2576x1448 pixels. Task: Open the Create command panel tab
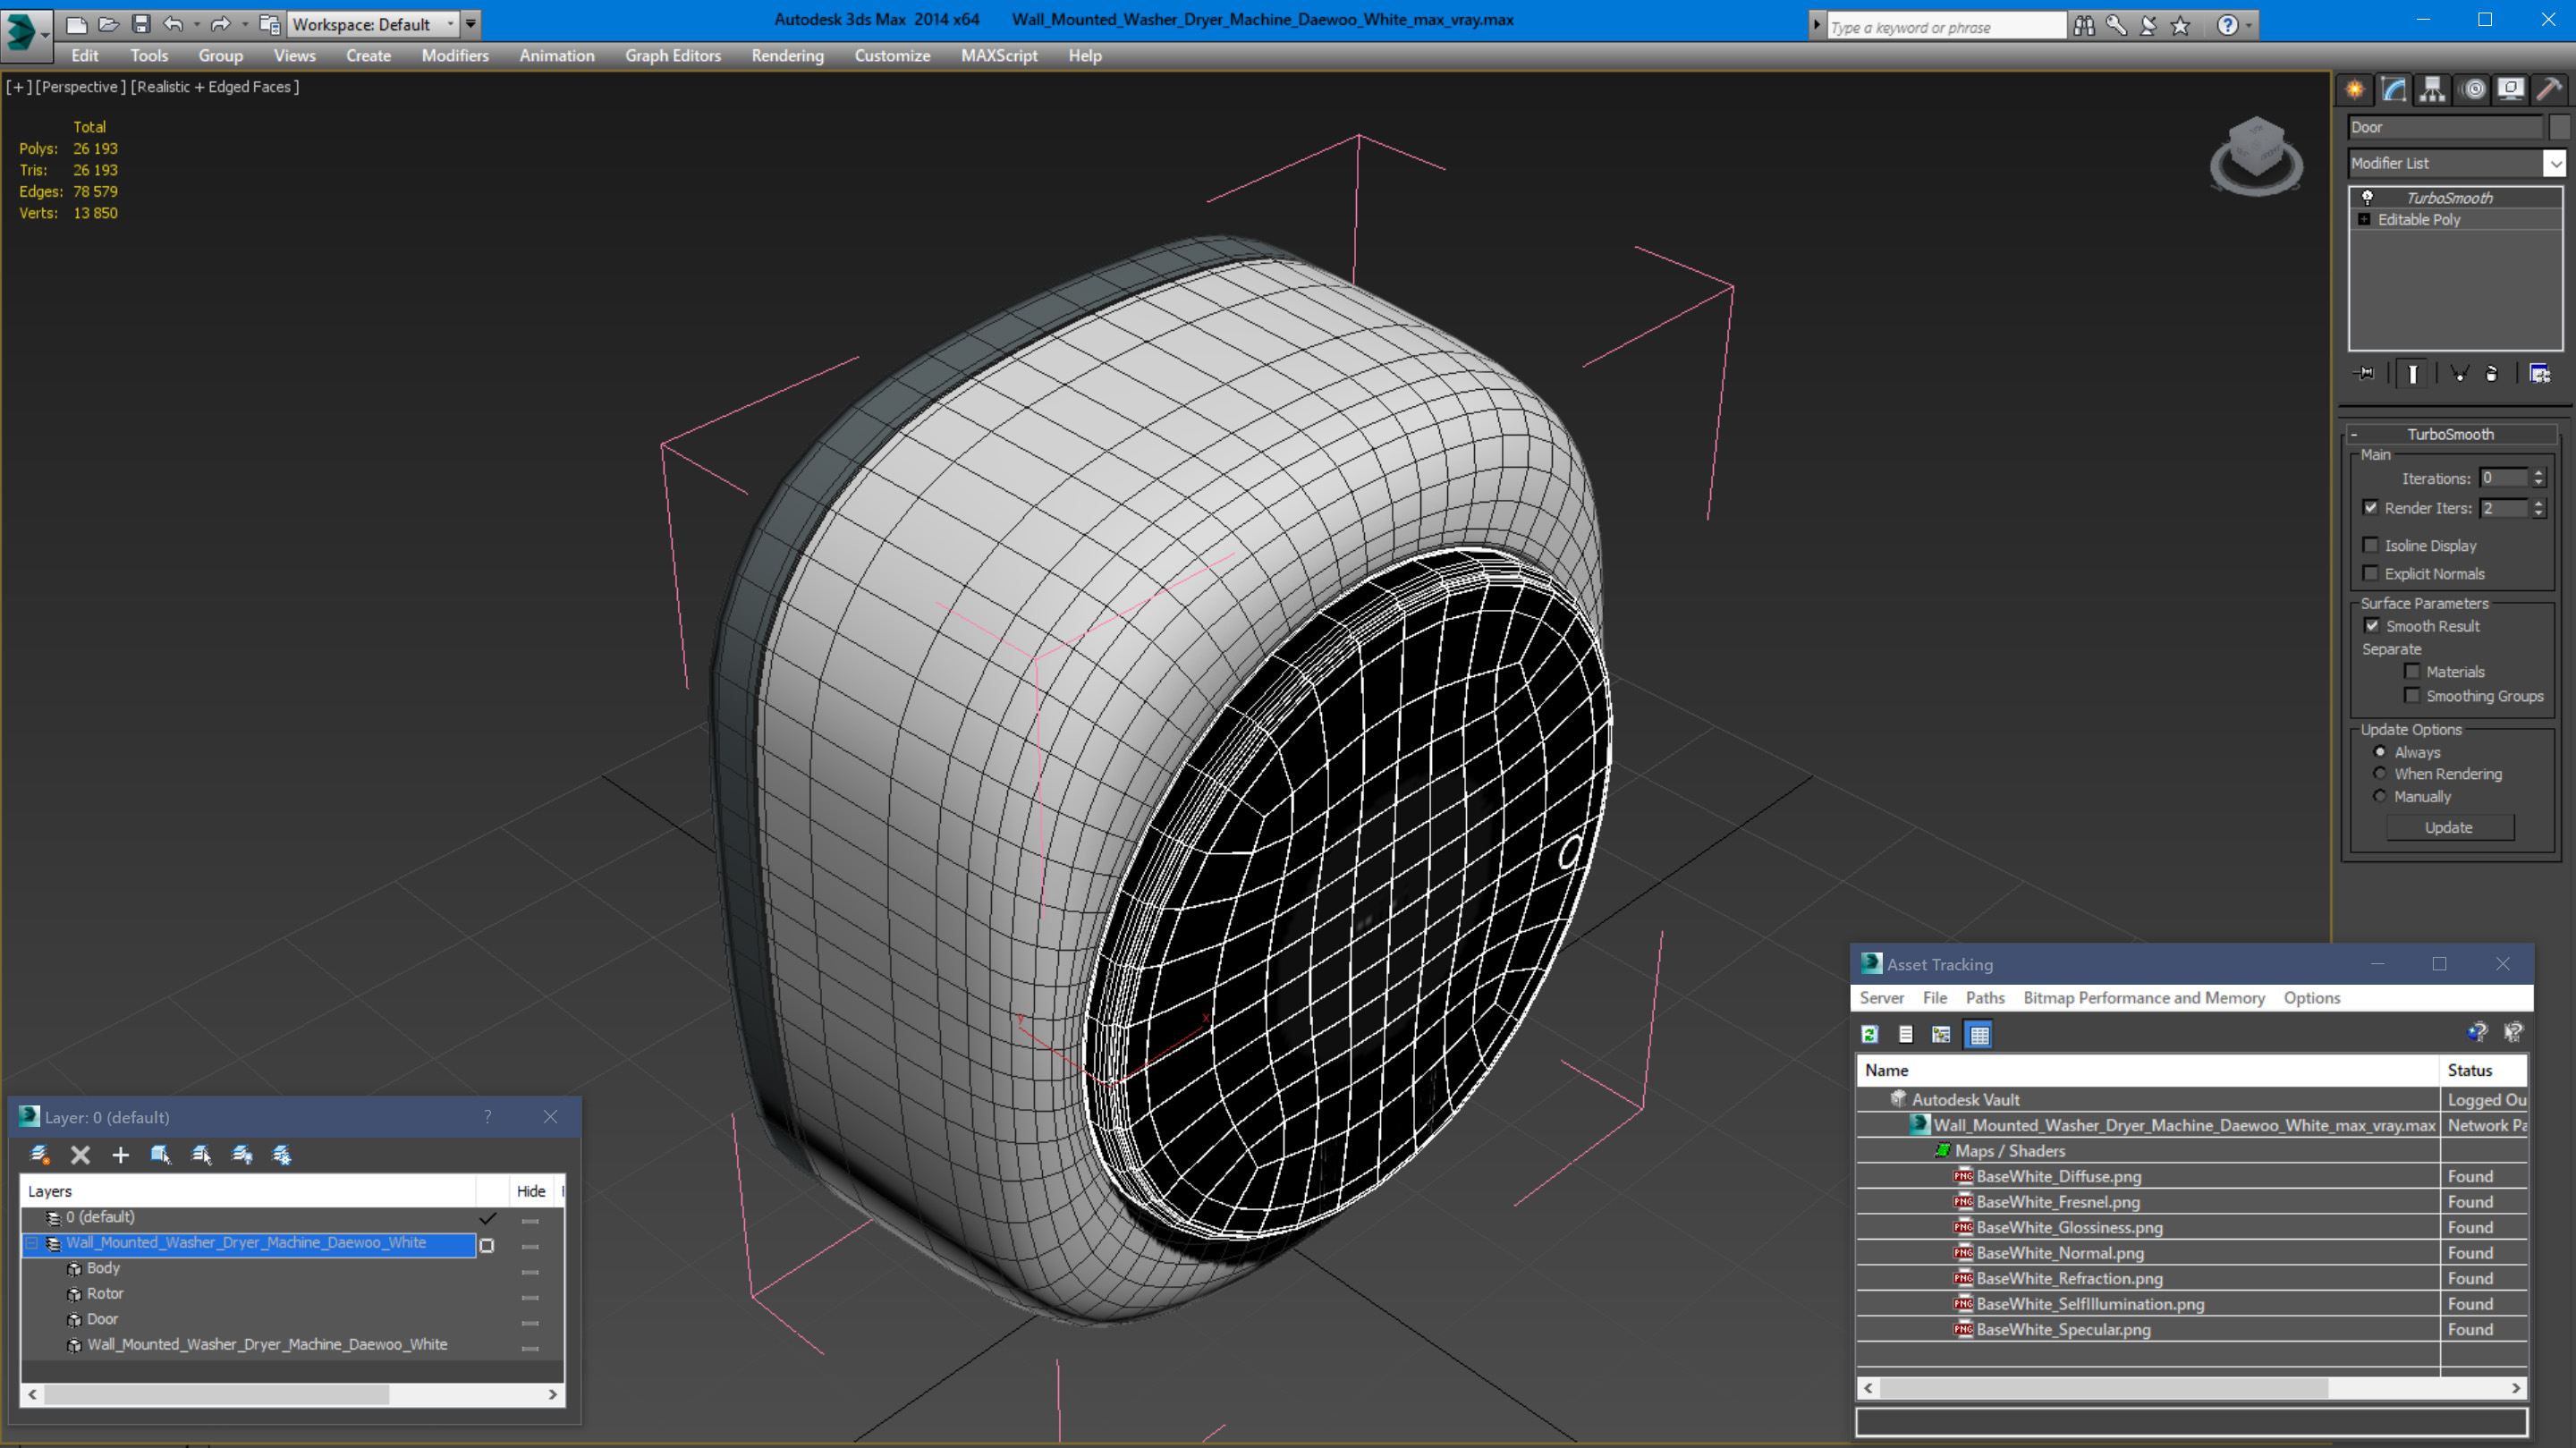(x=2355, y=90)
